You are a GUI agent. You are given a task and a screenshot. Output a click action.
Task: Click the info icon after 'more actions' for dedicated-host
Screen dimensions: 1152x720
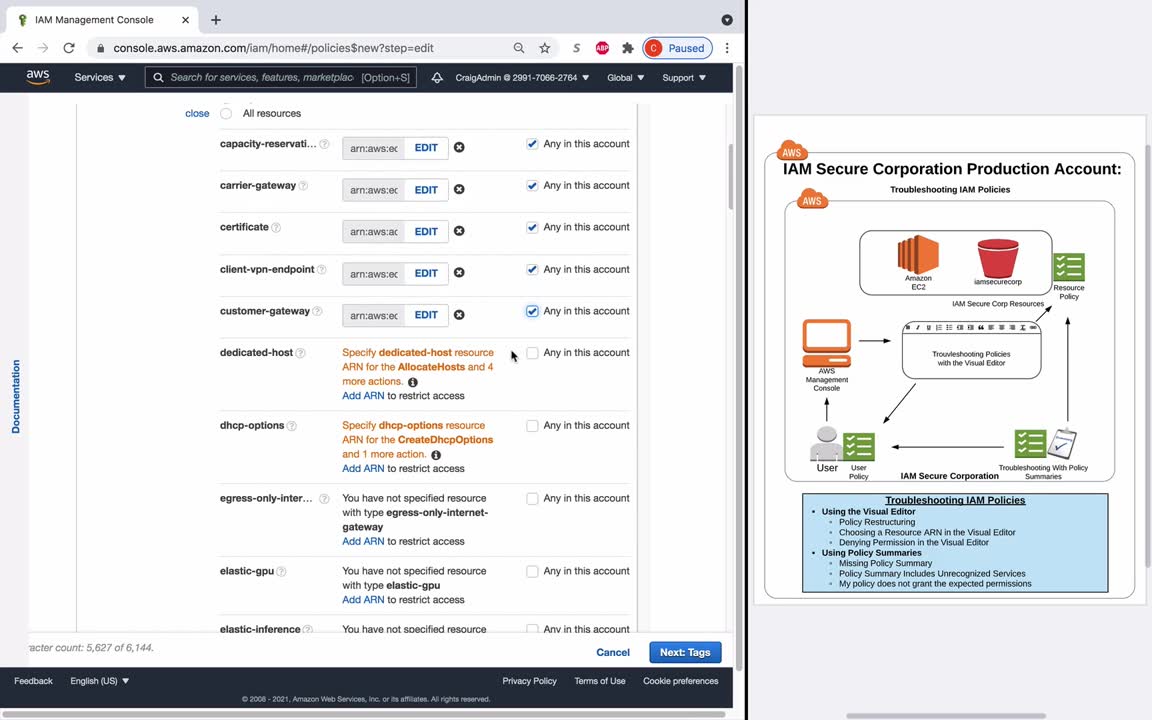pos(413,382)
